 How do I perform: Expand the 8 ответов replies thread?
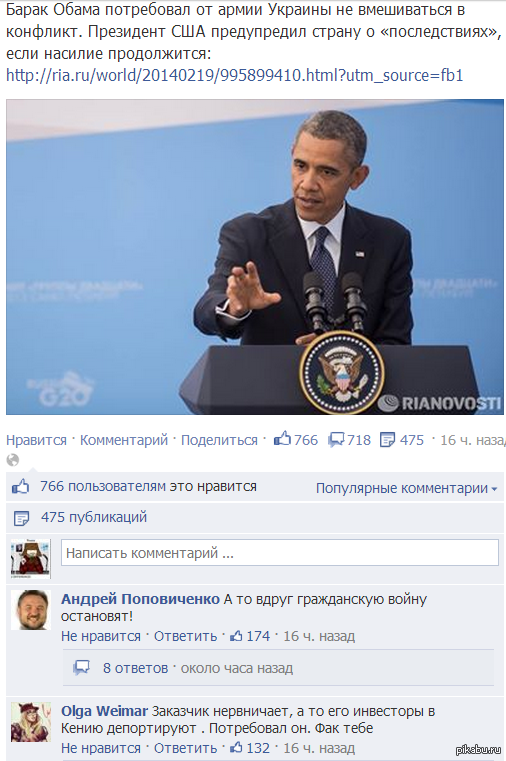coord(135,668)
